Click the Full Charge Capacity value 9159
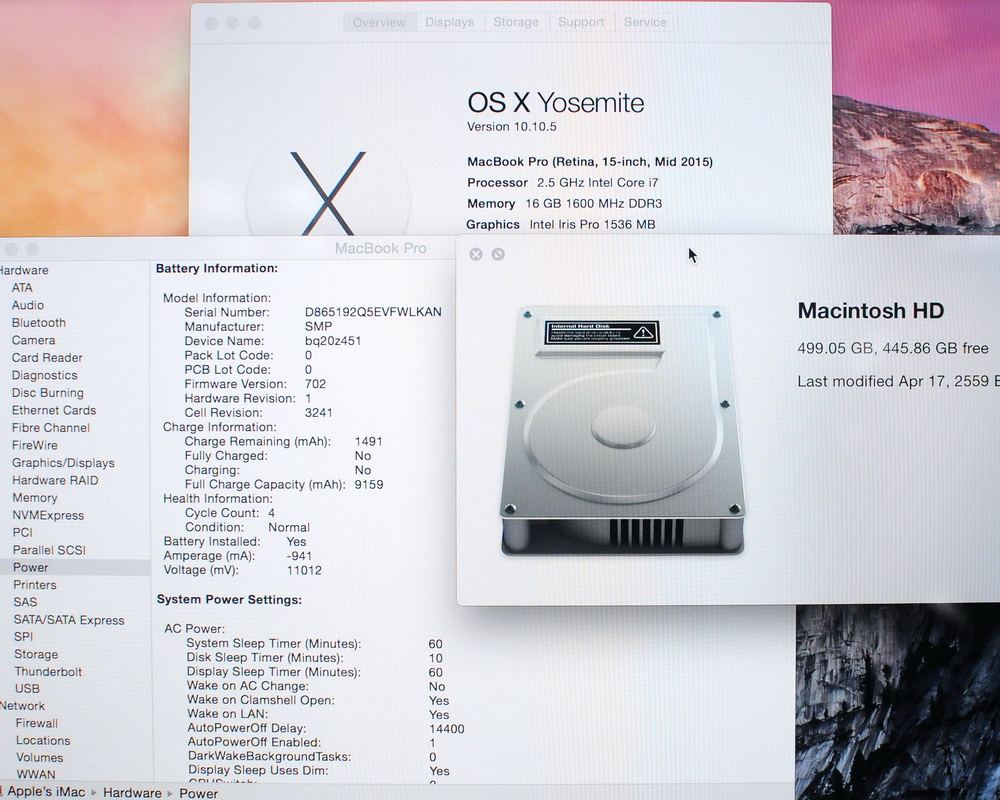 pyautogui.click(x=369, y=484)
